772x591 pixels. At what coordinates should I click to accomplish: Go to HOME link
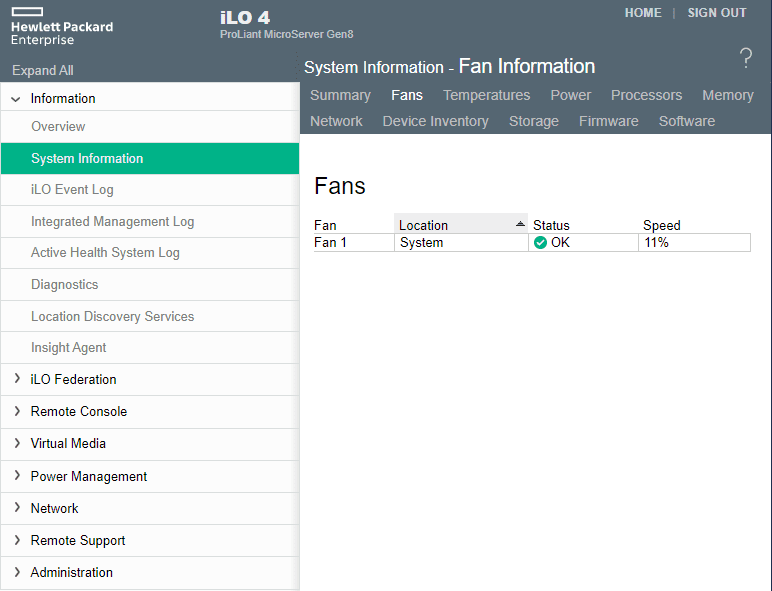click(x=643, y=13)
